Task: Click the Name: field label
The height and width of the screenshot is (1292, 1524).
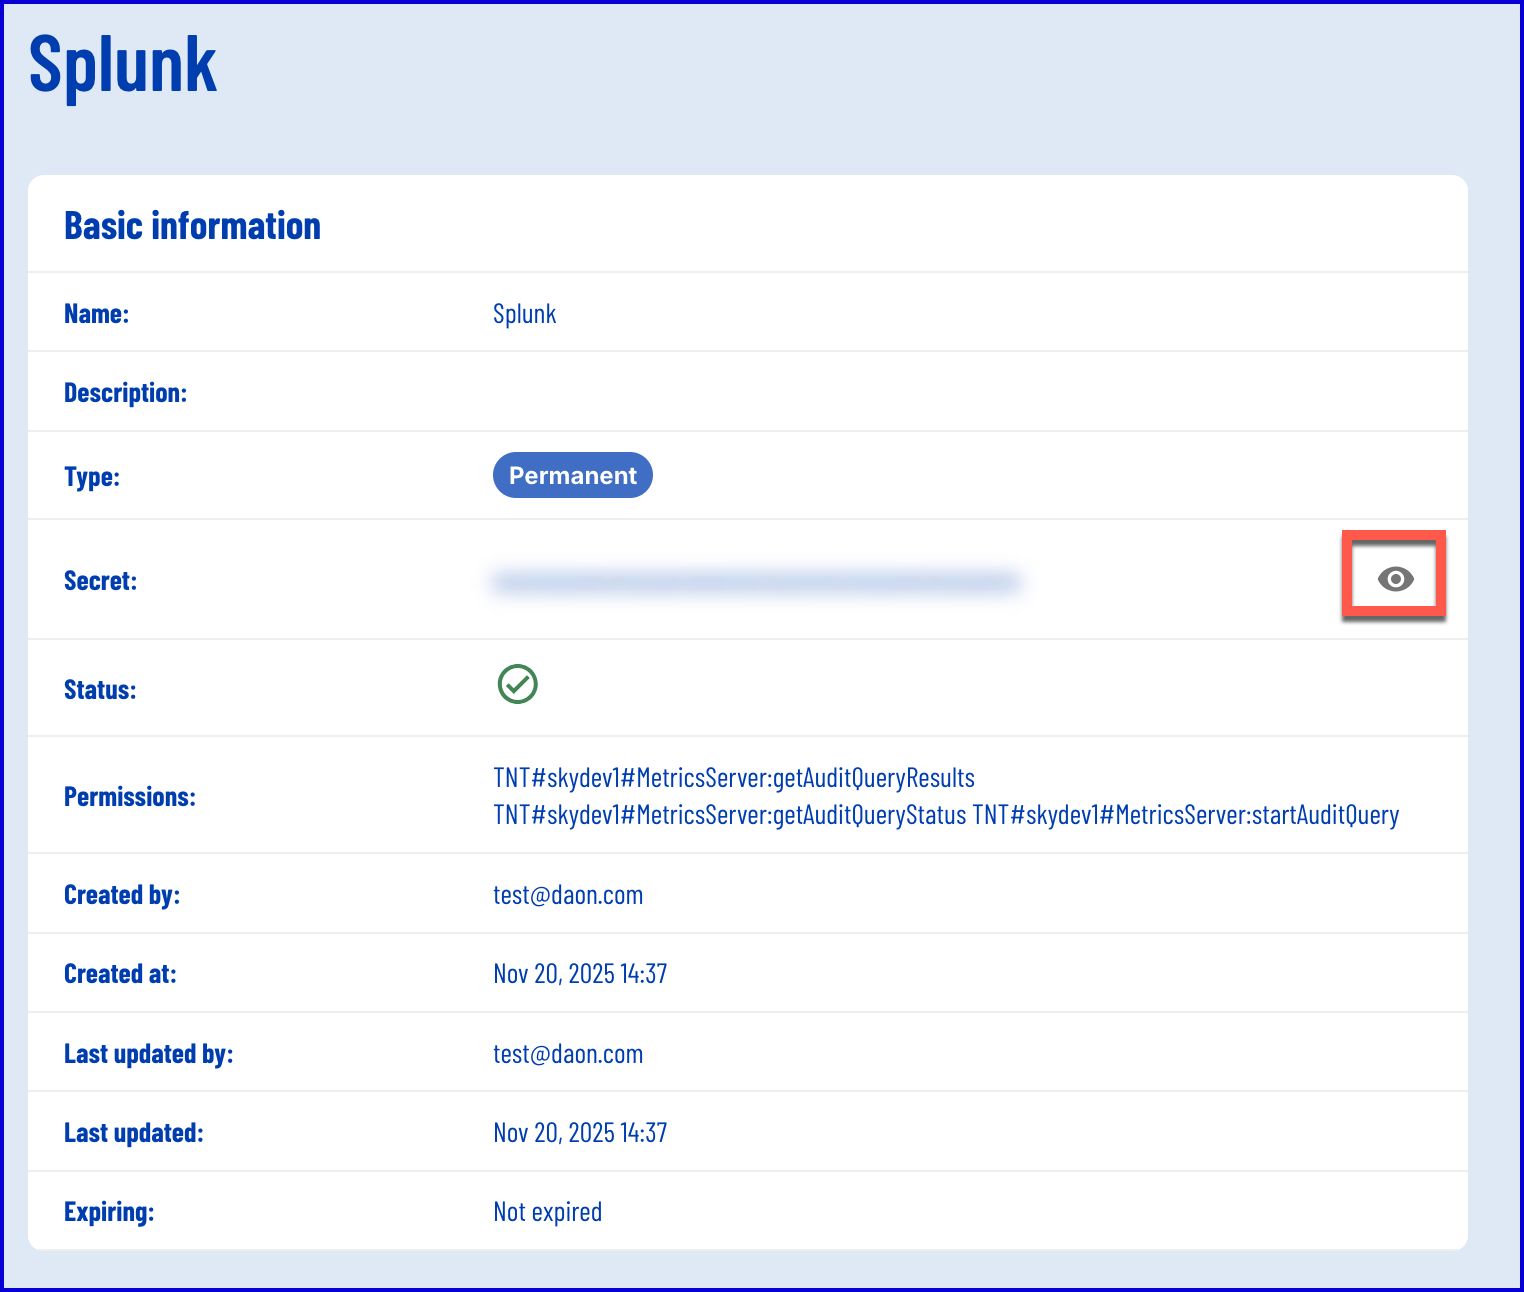Action: (x=97, y=314)
